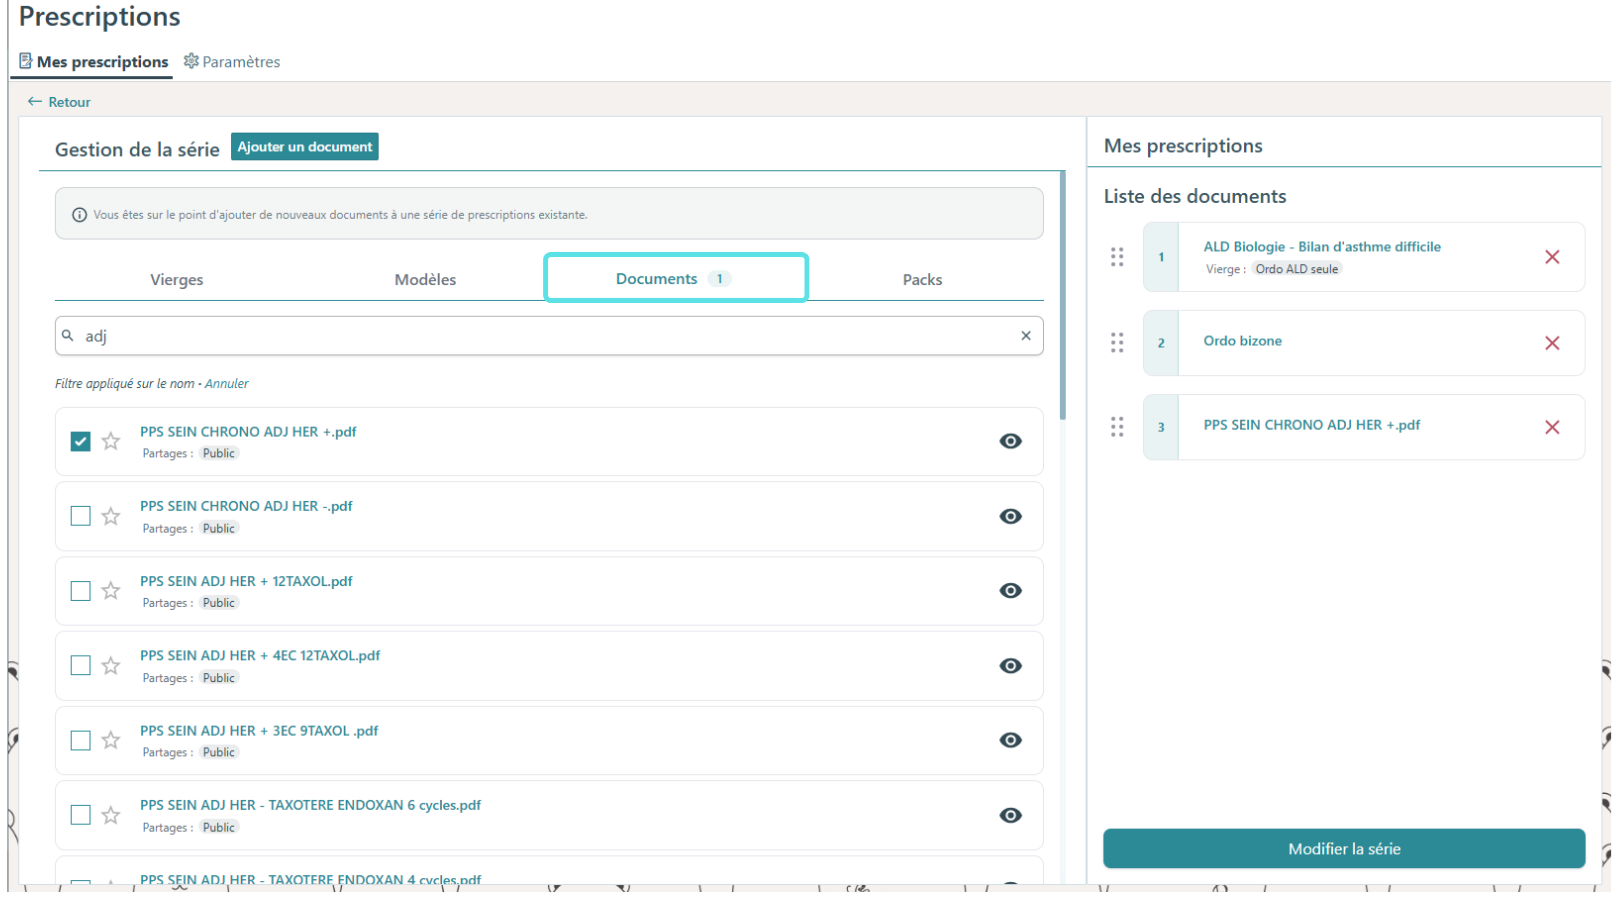Click the Documents tab count badge 1
The image size is (1615, 897).
click(719, 279)
